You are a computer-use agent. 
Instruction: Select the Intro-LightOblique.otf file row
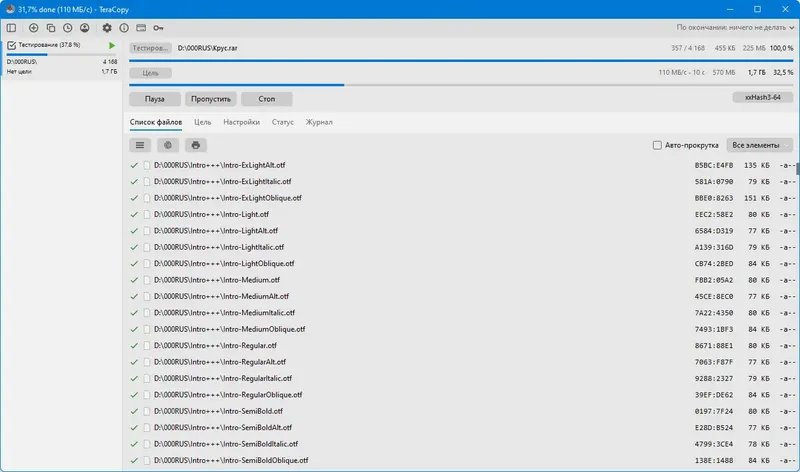tap(461, 264)
